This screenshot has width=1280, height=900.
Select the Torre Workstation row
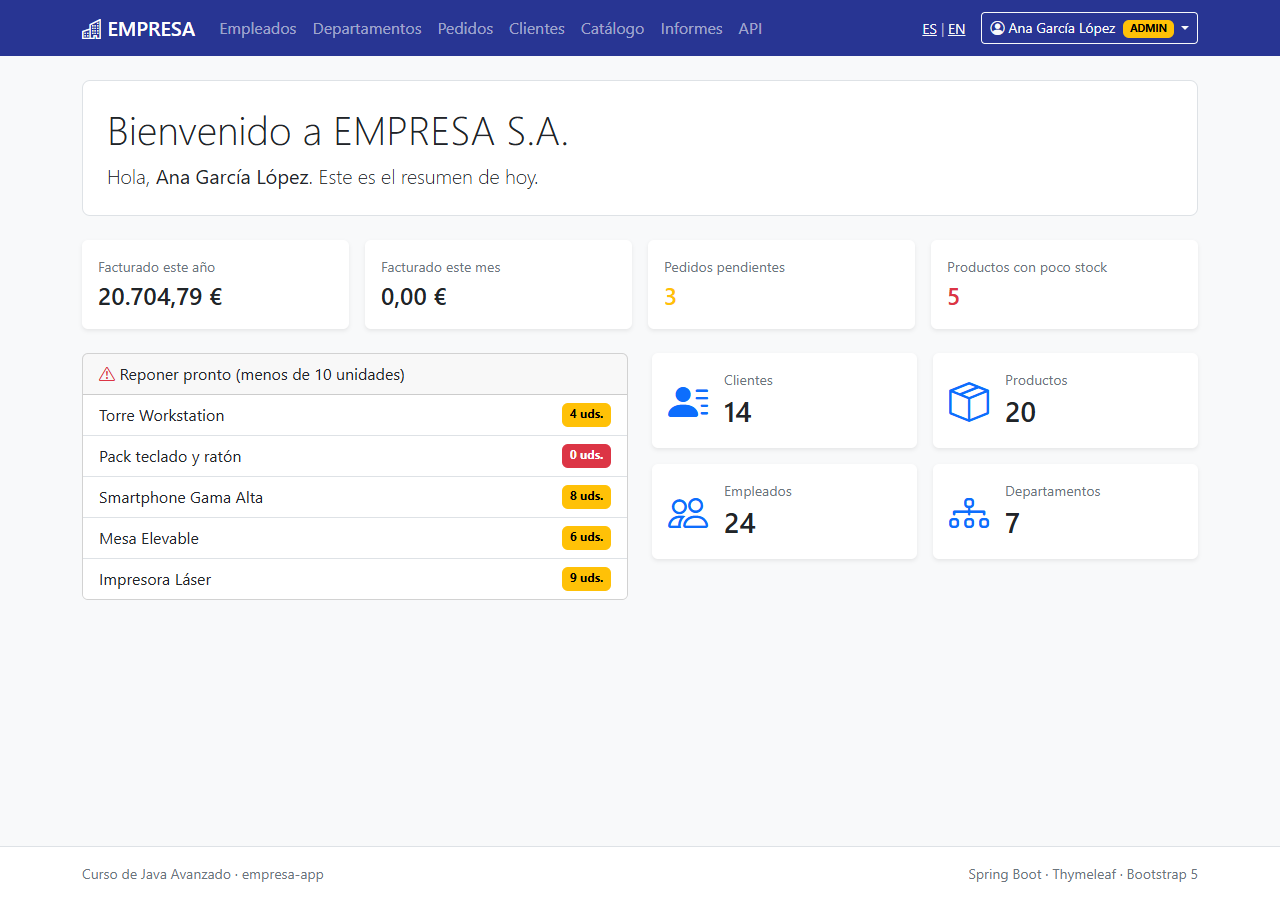click(355, 415)
